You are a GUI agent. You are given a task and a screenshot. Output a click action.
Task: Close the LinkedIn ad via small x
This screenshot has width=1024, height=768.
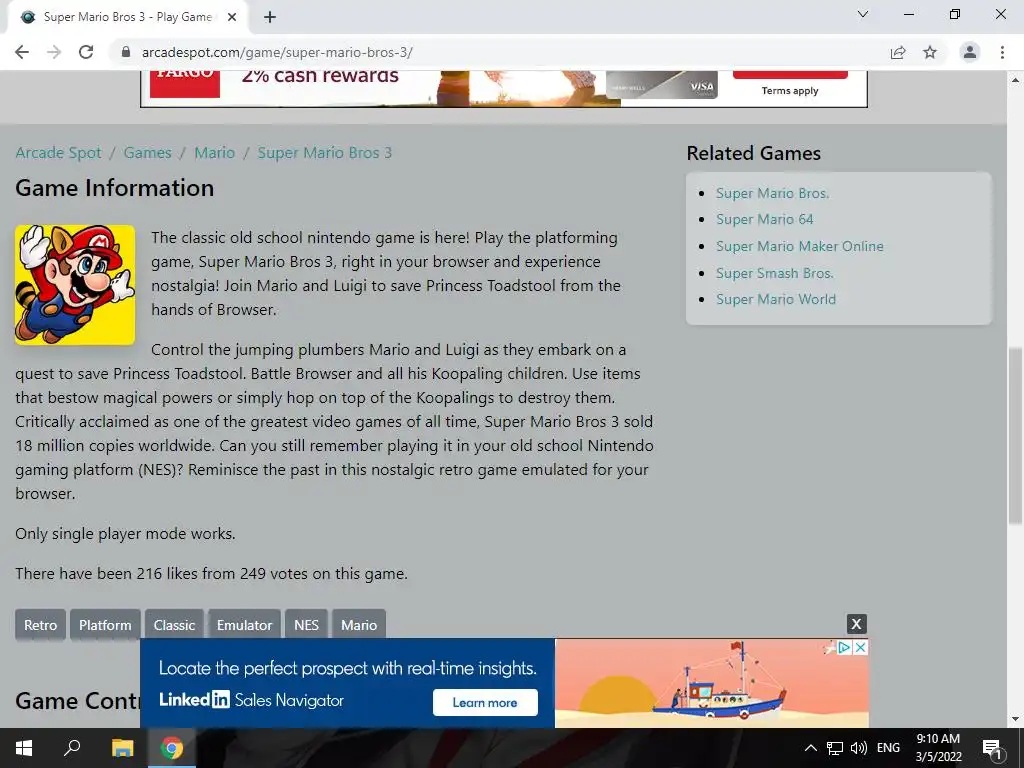point(861,647)
